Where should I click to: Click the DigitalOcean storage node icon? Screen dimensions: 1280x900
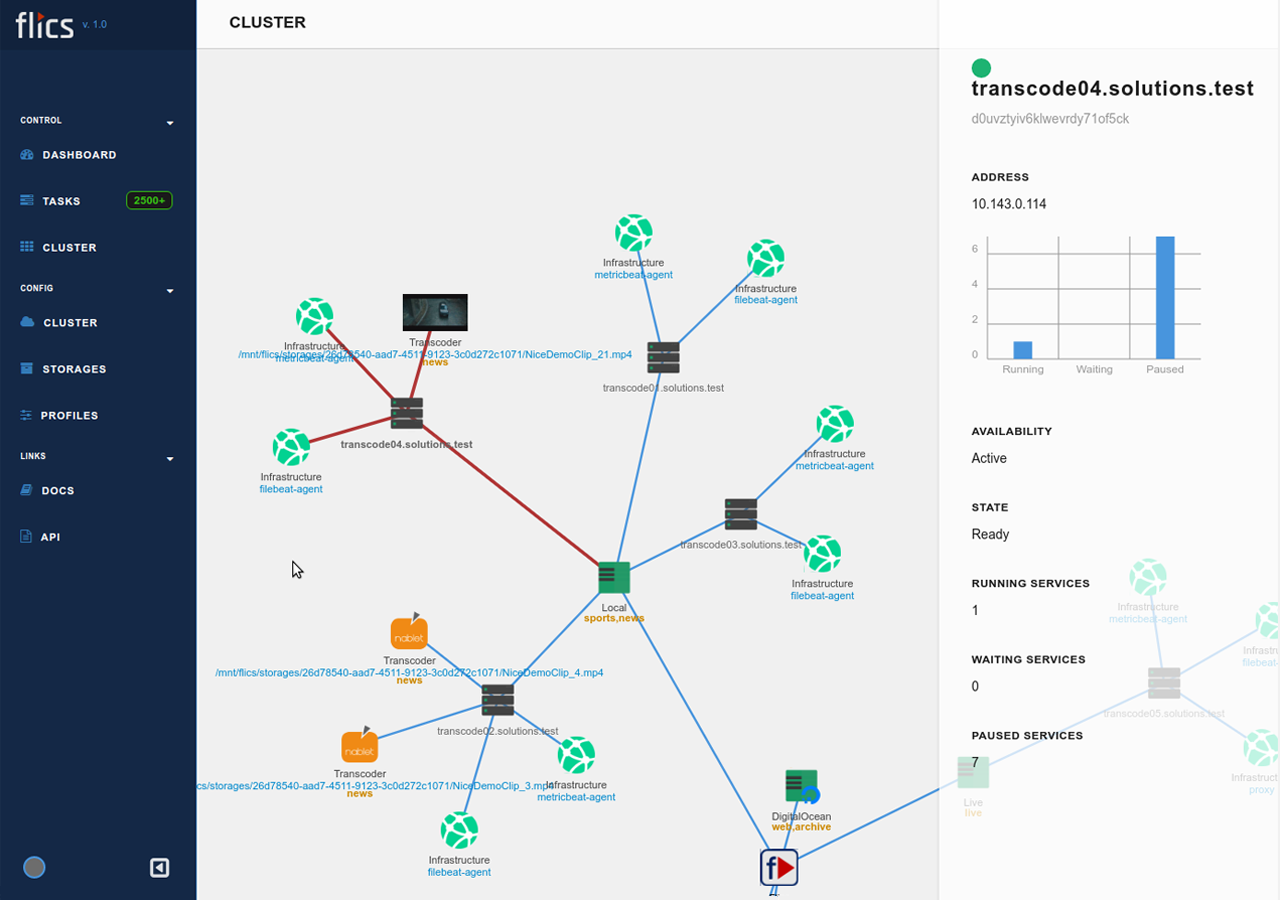801,786
